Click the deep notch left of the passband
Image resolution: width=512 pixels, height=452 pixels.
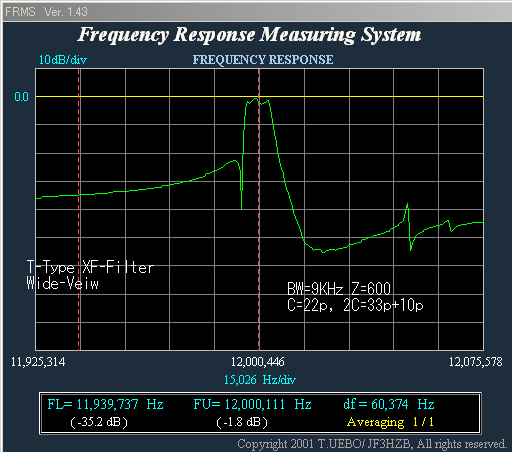(241, 200)
